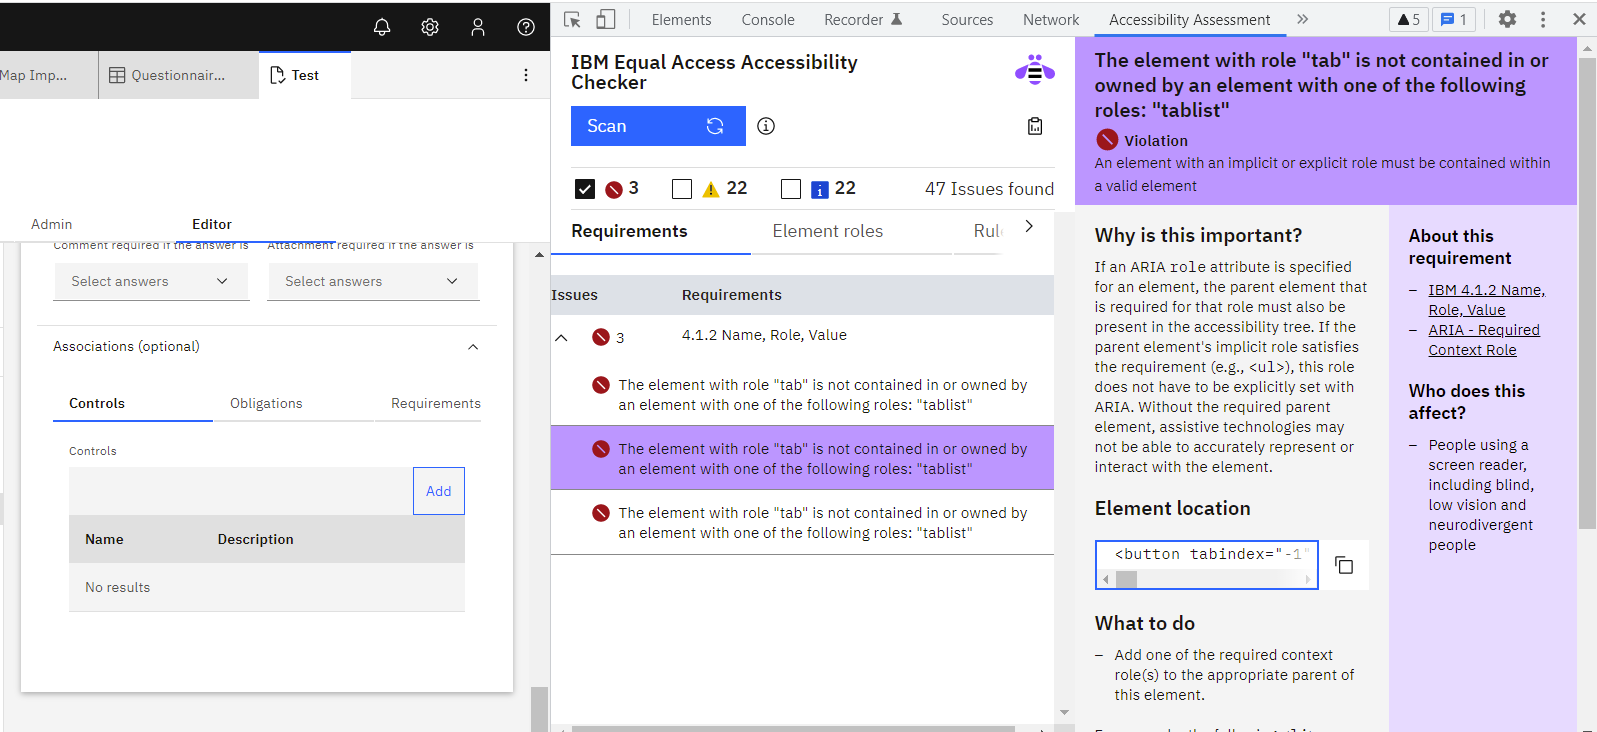The image size is (1597, 732).
Task: Open the DevTools Console tab
Action: (768, 19)
